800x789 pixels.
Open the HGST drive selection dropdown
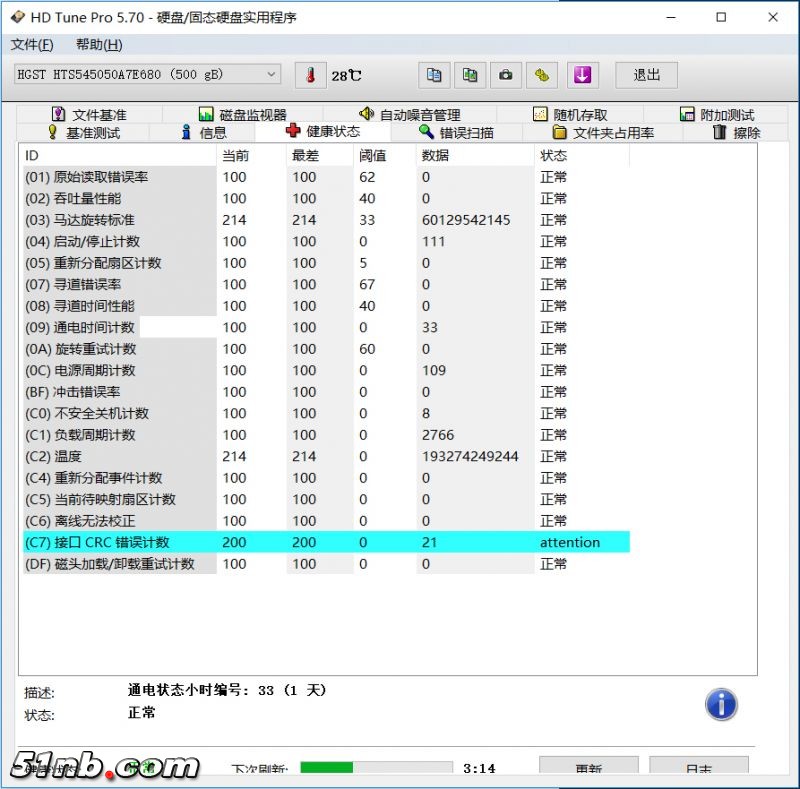pyautogui.click(x=147, y=75)
